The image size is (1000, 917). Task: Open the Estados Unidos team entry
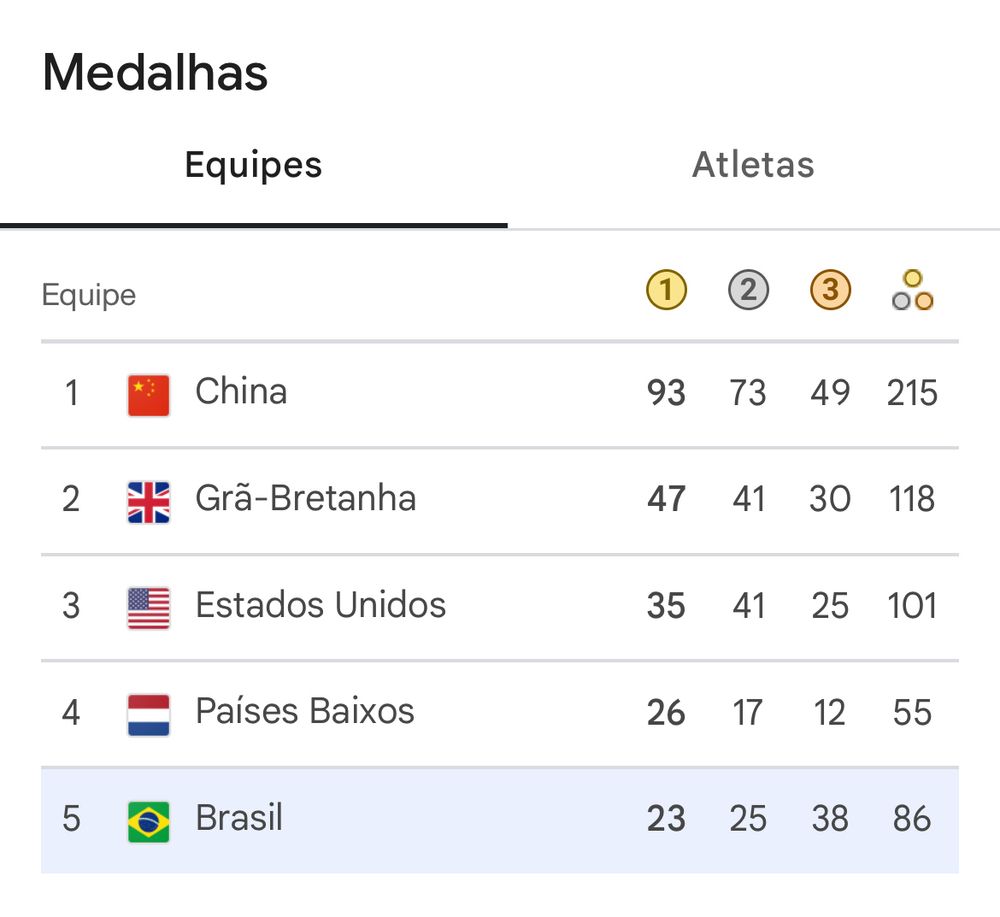coord(500,608)
